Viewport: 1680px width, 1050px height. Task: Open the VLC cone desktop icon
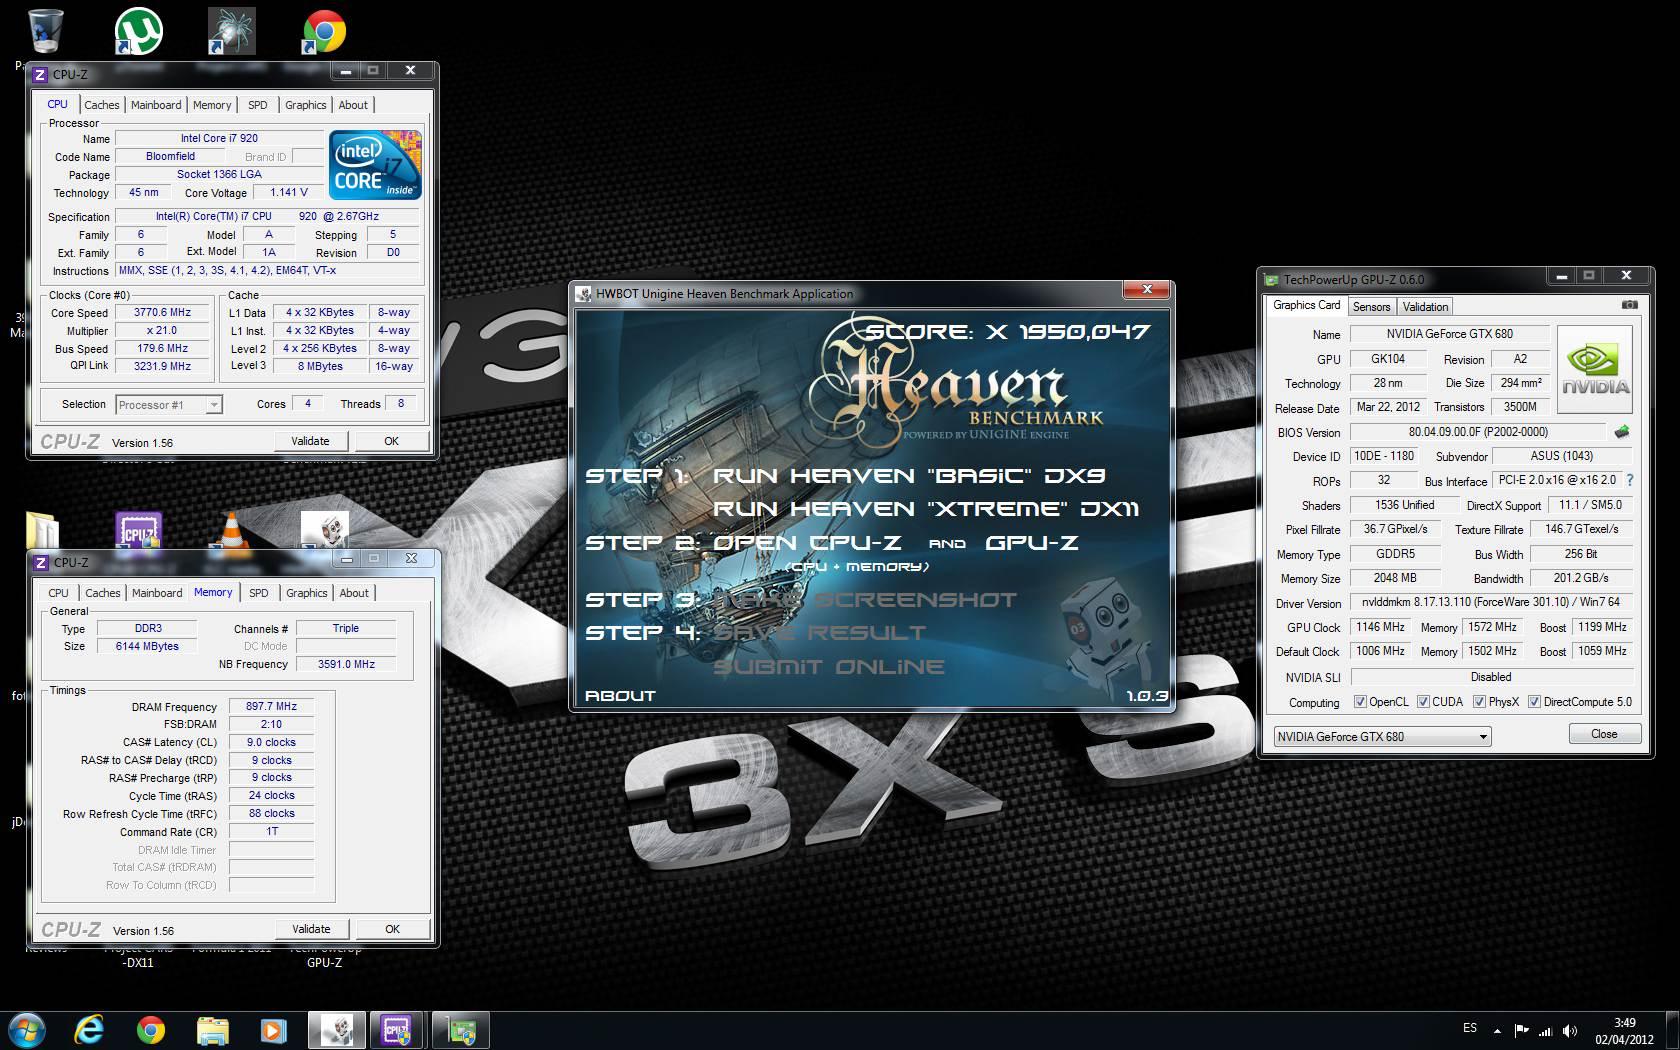(x=231, y=531)
